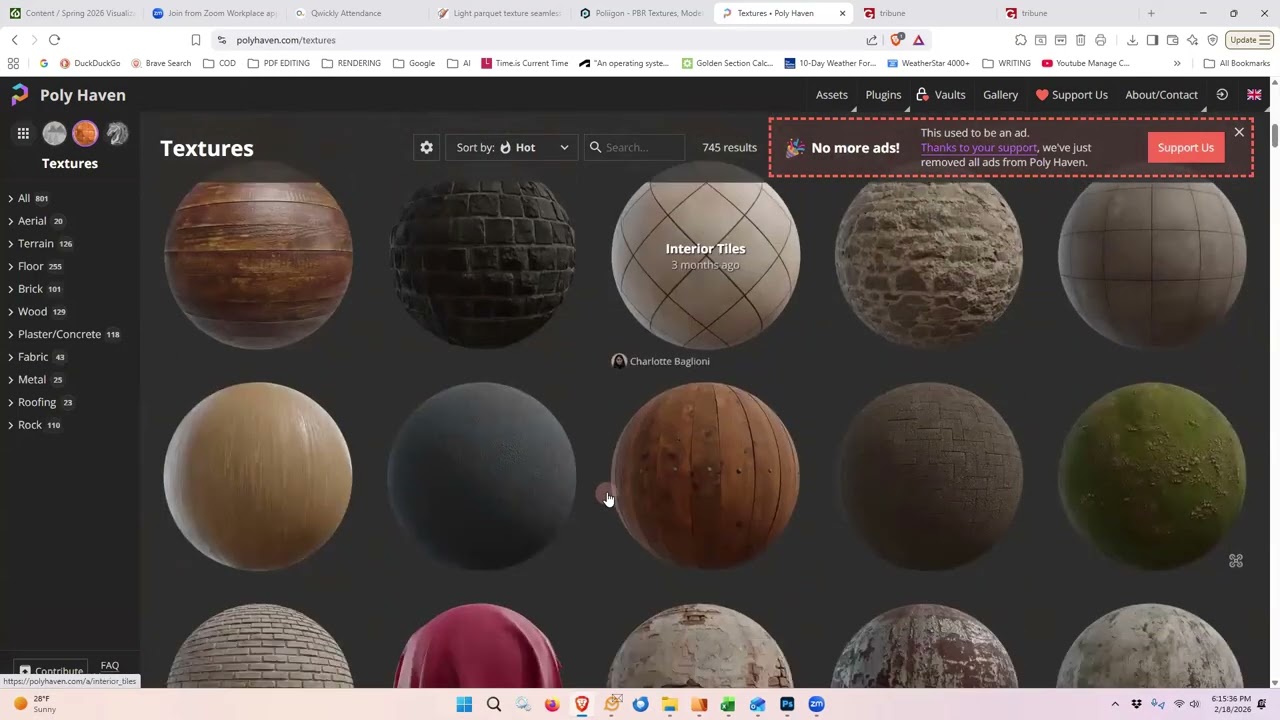Click the login icon in the site header
1280x720 pixels.
[1222, 95]
